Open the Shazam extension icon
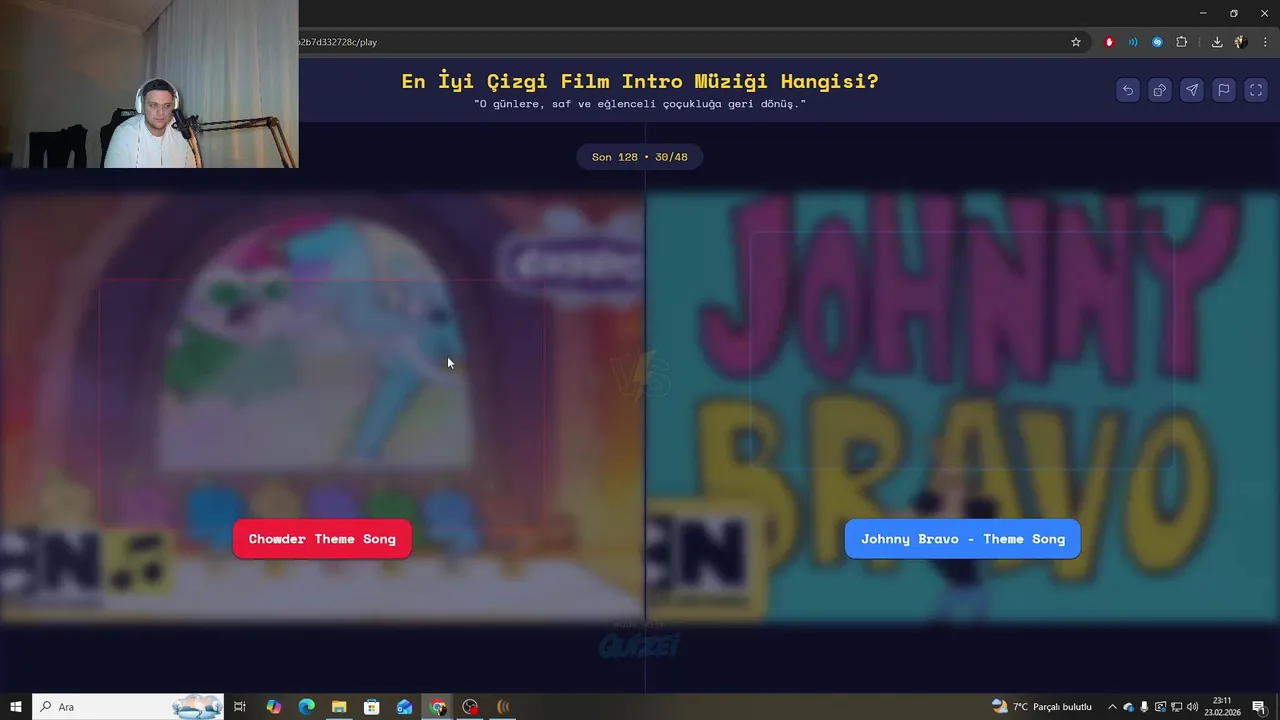The image size is (1280, 720). click(x=1157, y=42)
